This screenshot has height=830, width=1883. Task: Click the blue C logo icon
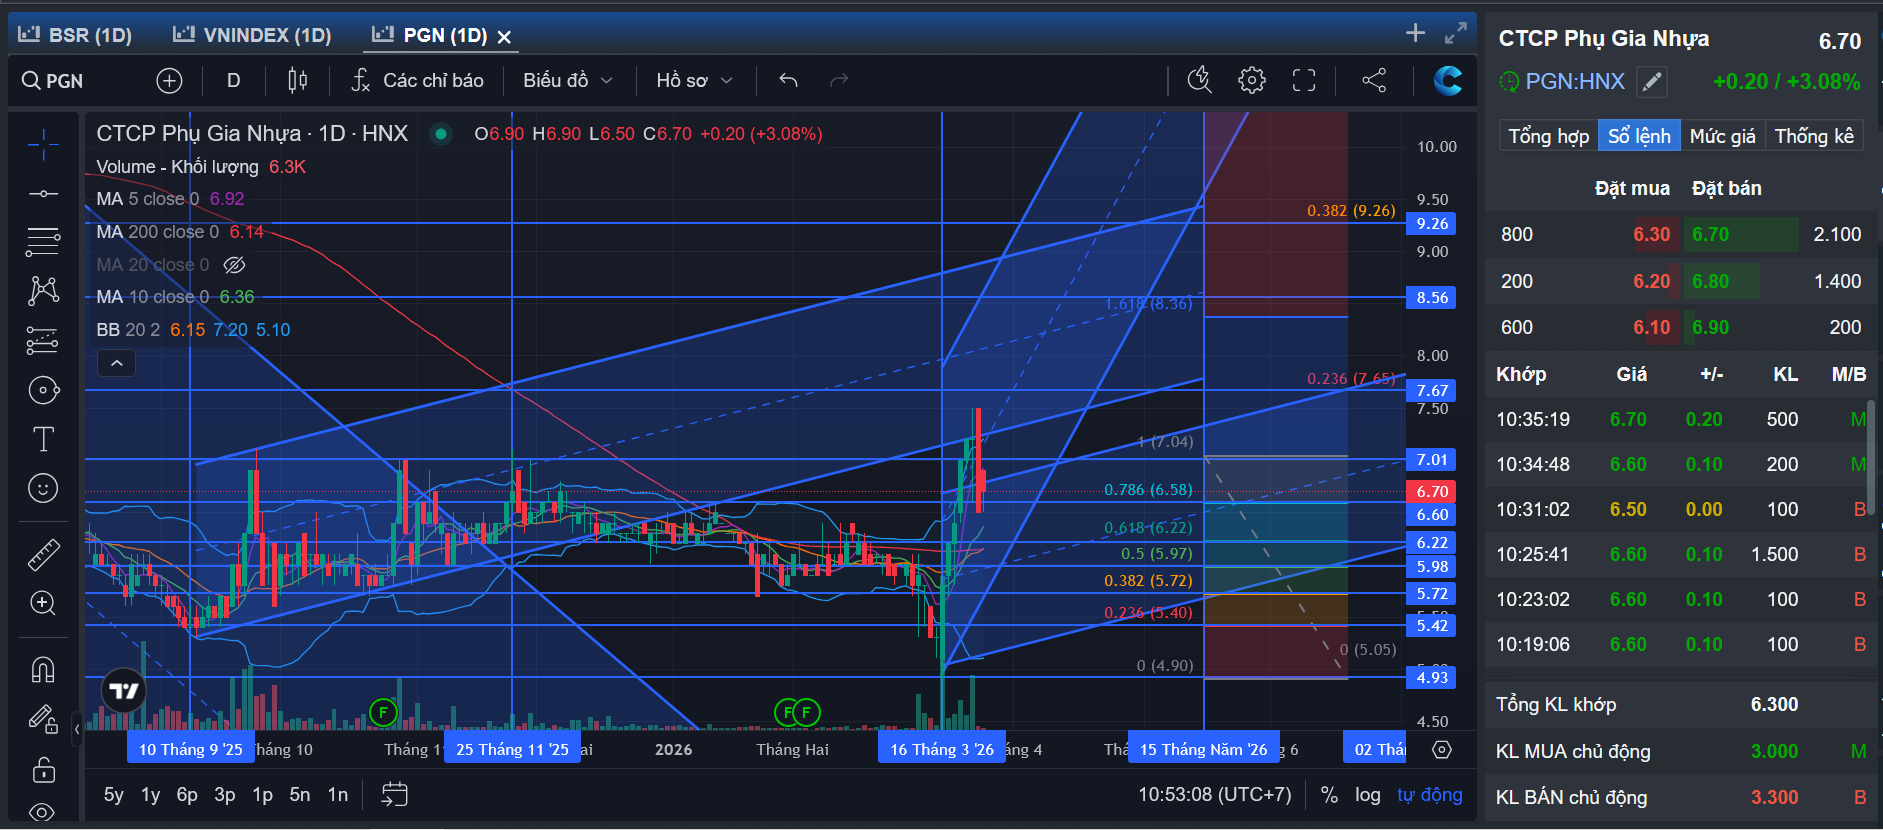1447,80
